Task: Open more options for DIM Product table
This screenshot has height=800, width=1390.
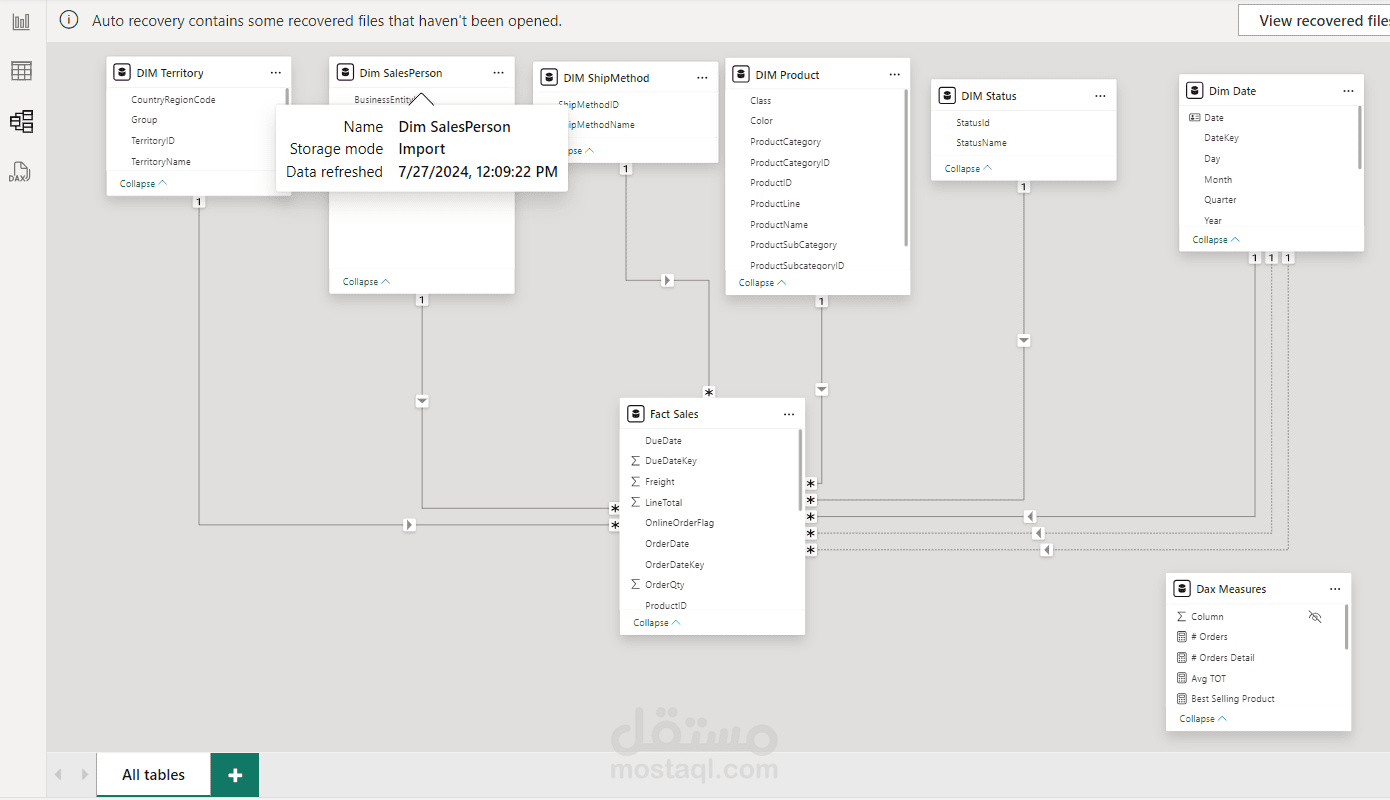Action: [x=894, y=75]
